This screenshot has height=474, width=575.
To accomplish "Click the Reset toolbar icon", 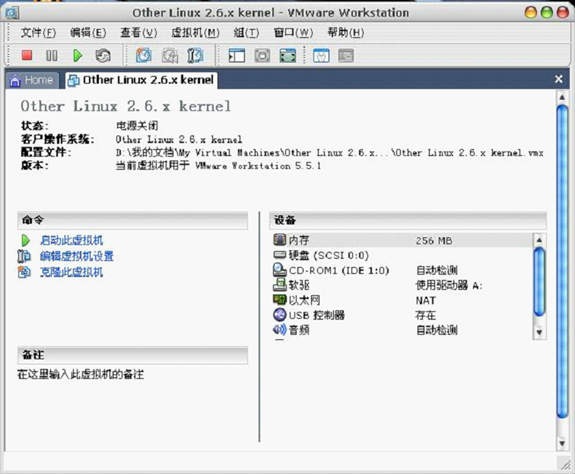I will pos(103,56).
